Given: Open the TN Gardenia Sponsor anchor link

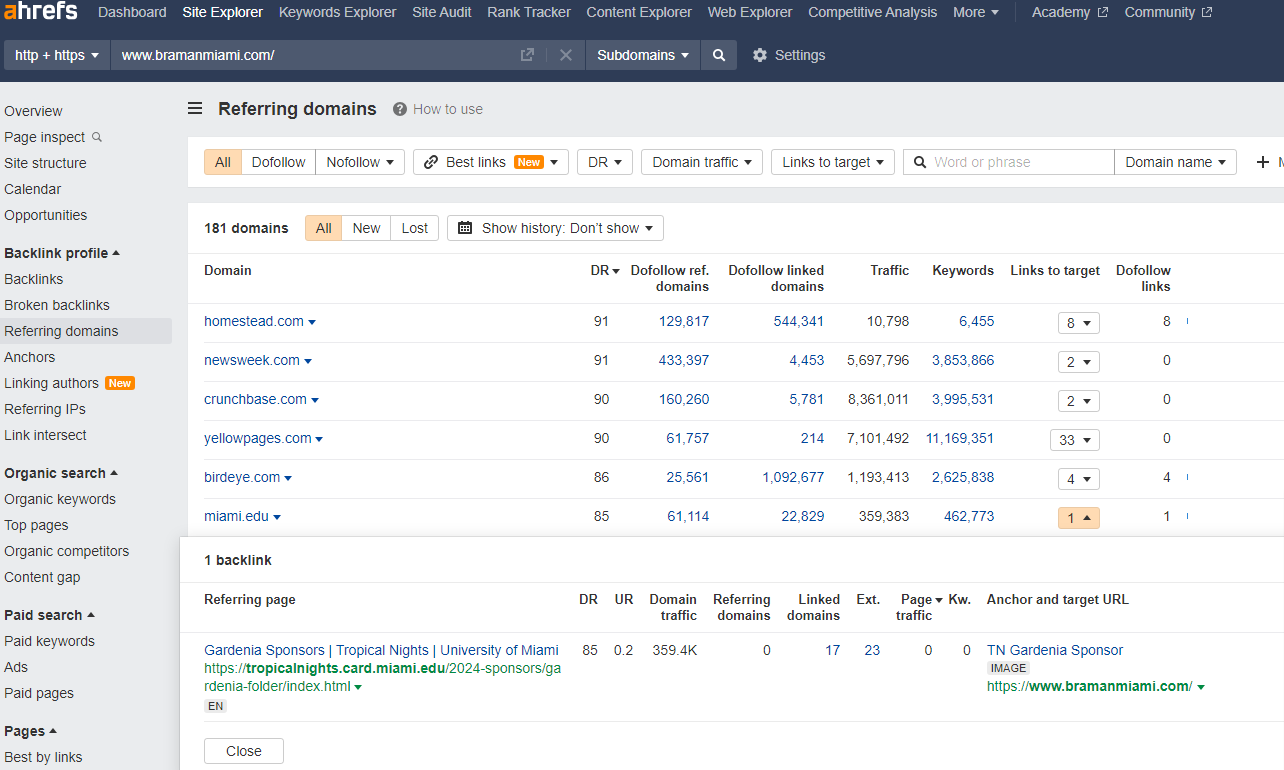Looking at the screenshot, I should click(x=1055, y=650).
